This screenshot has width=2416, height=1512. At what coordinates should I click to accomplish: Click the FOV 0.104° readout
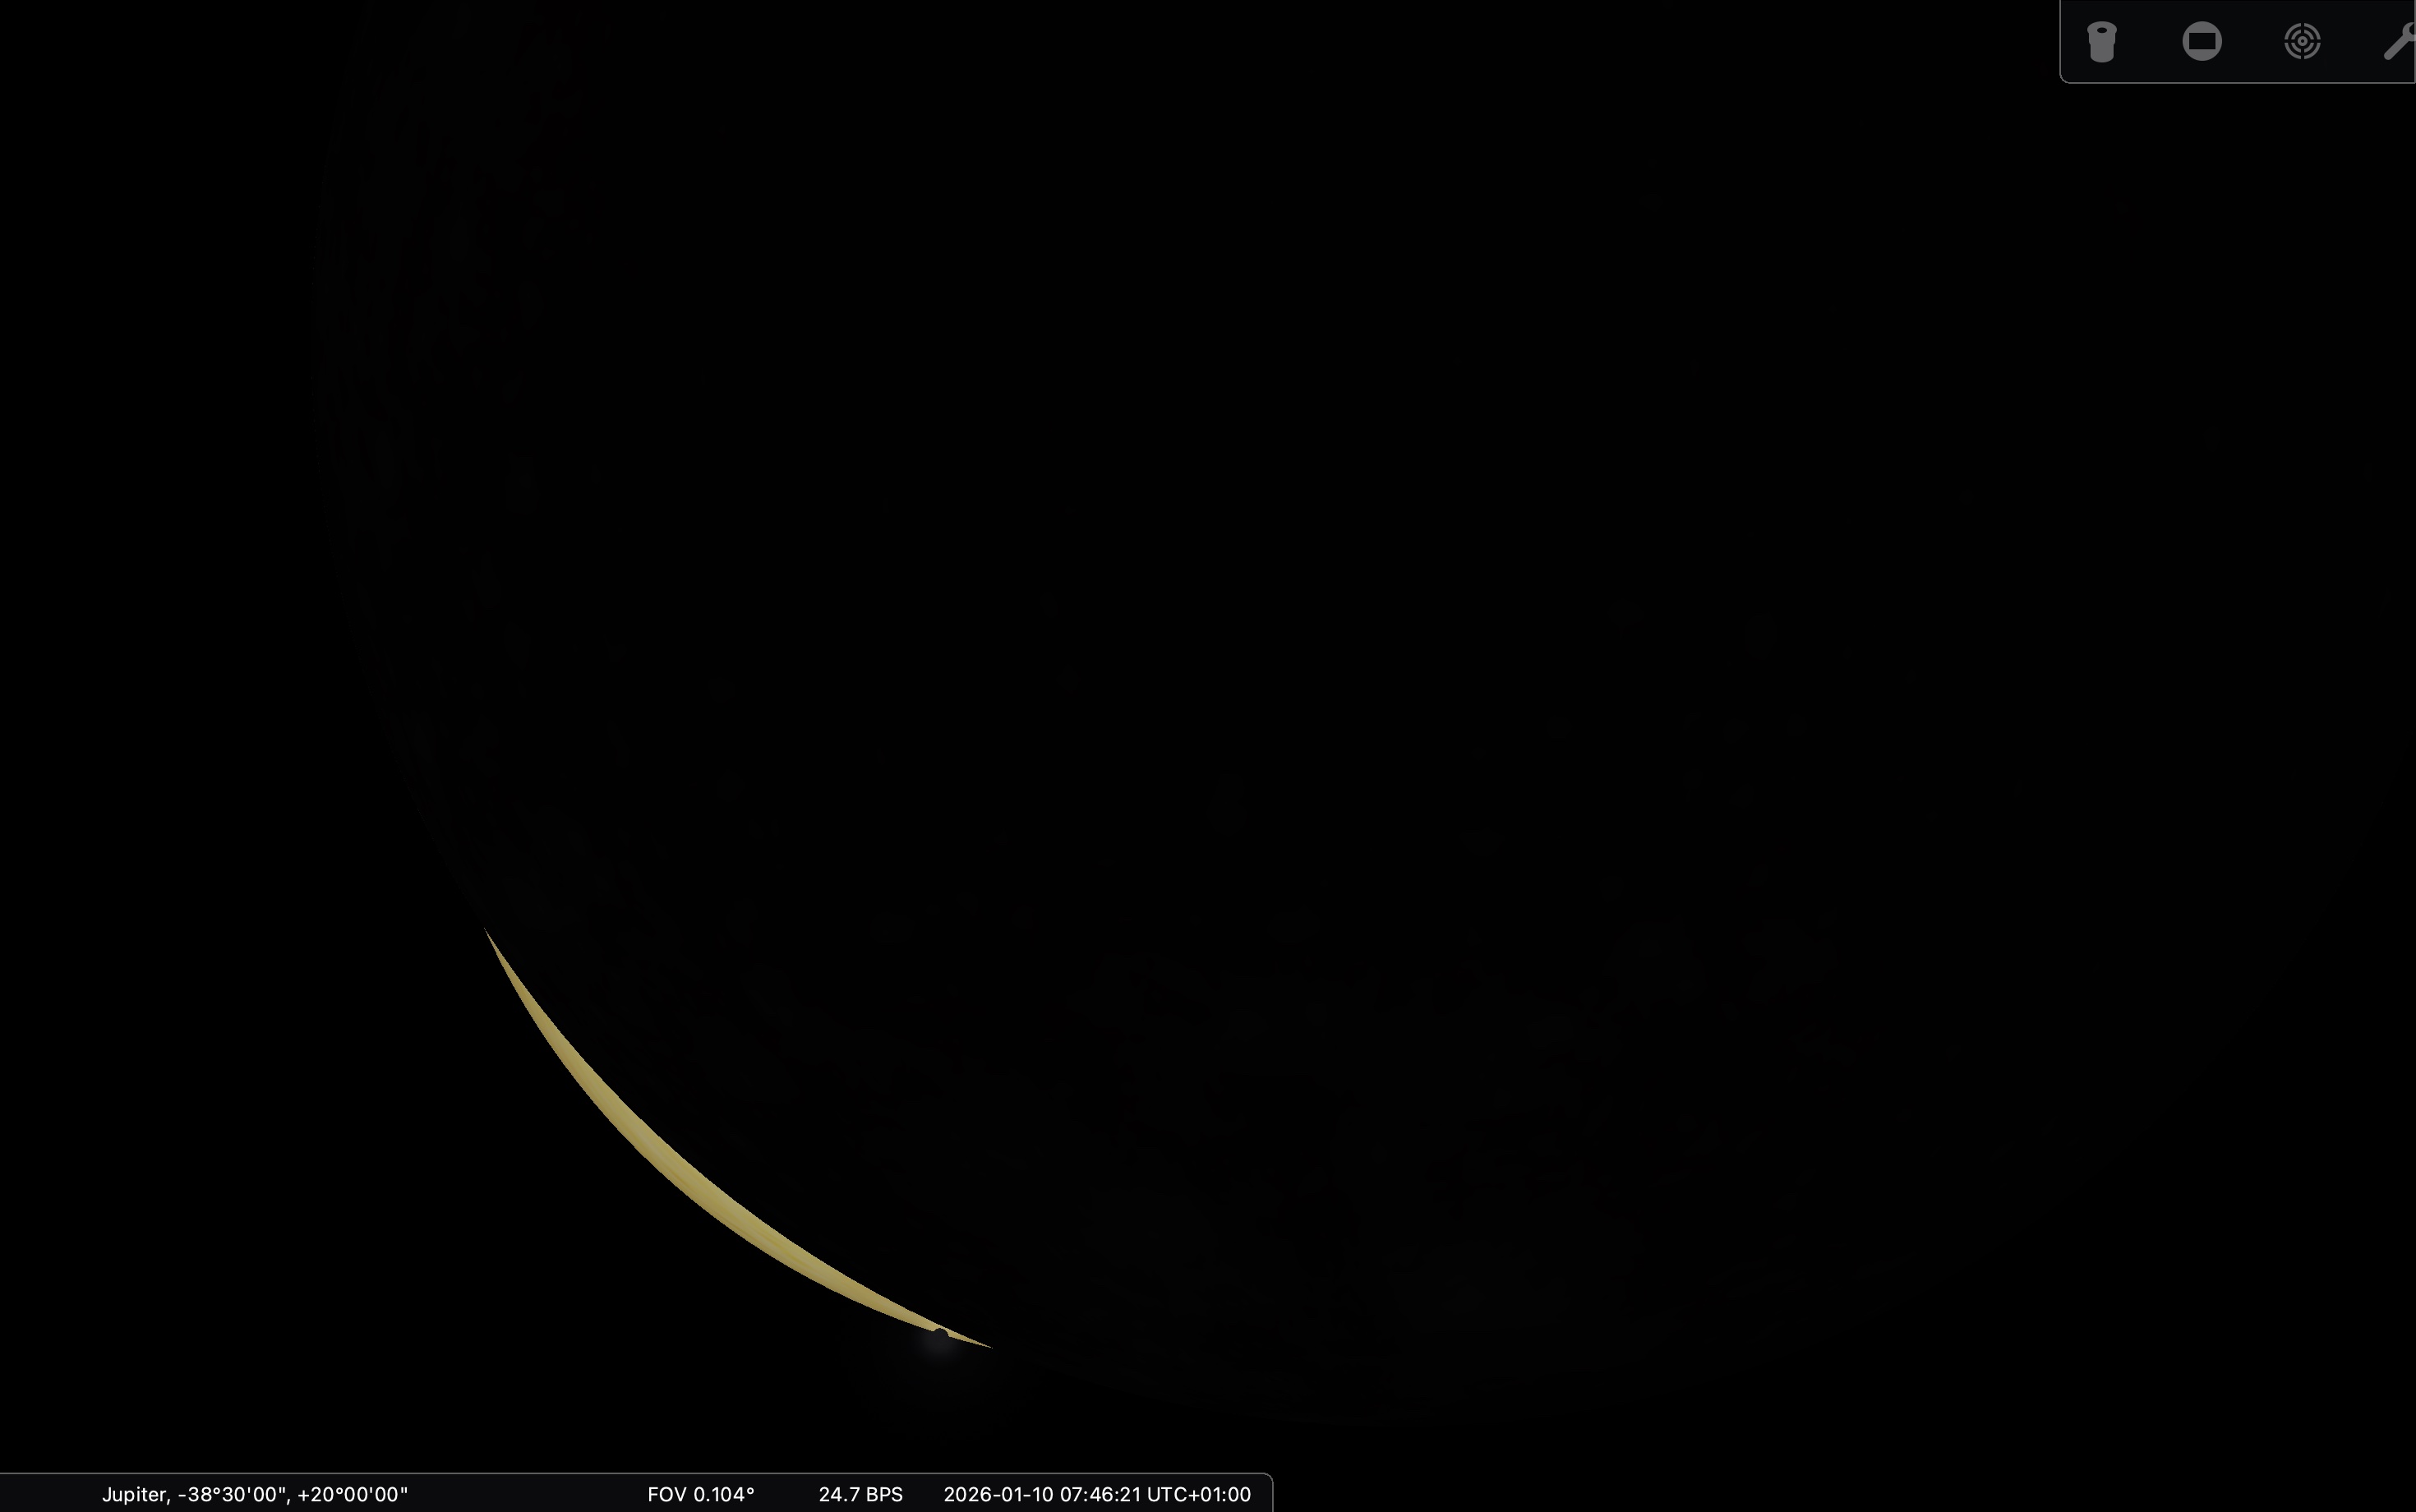(700, 1494)
